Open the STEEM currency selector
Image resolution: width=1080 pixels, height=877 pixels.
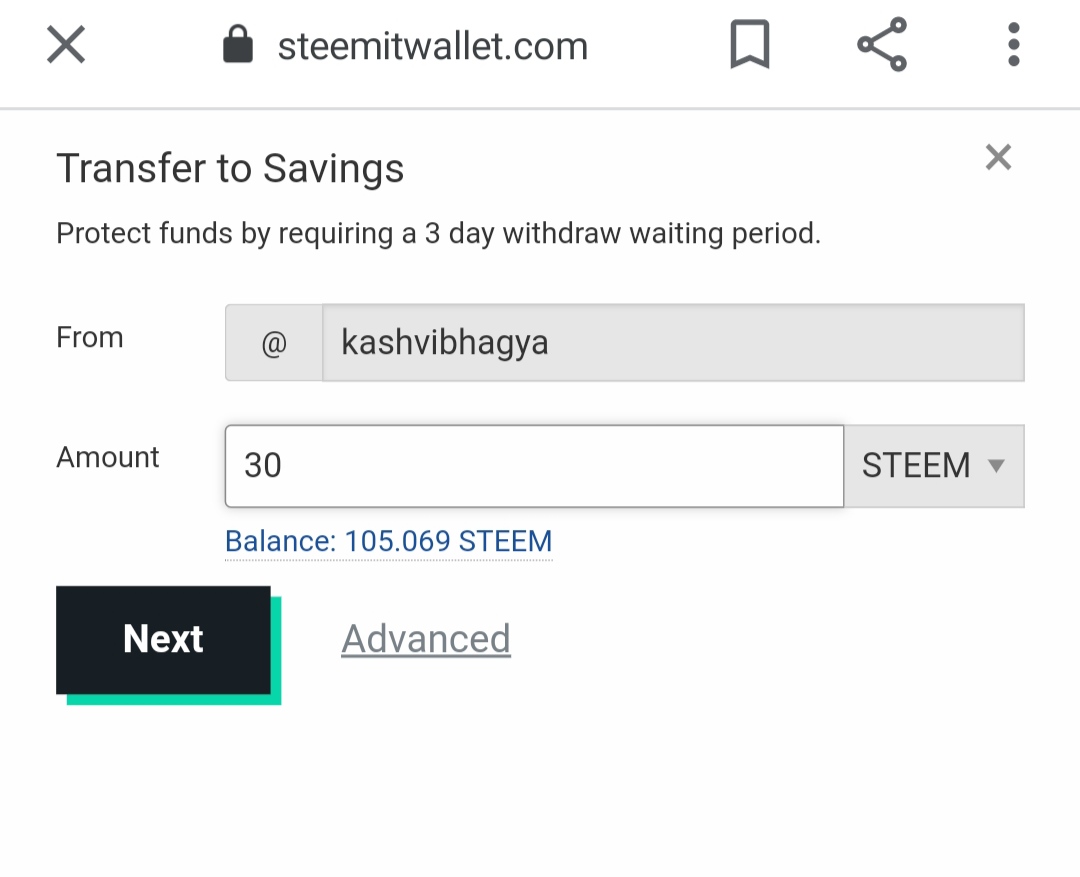pyautogui.click(x=934, y=466)
